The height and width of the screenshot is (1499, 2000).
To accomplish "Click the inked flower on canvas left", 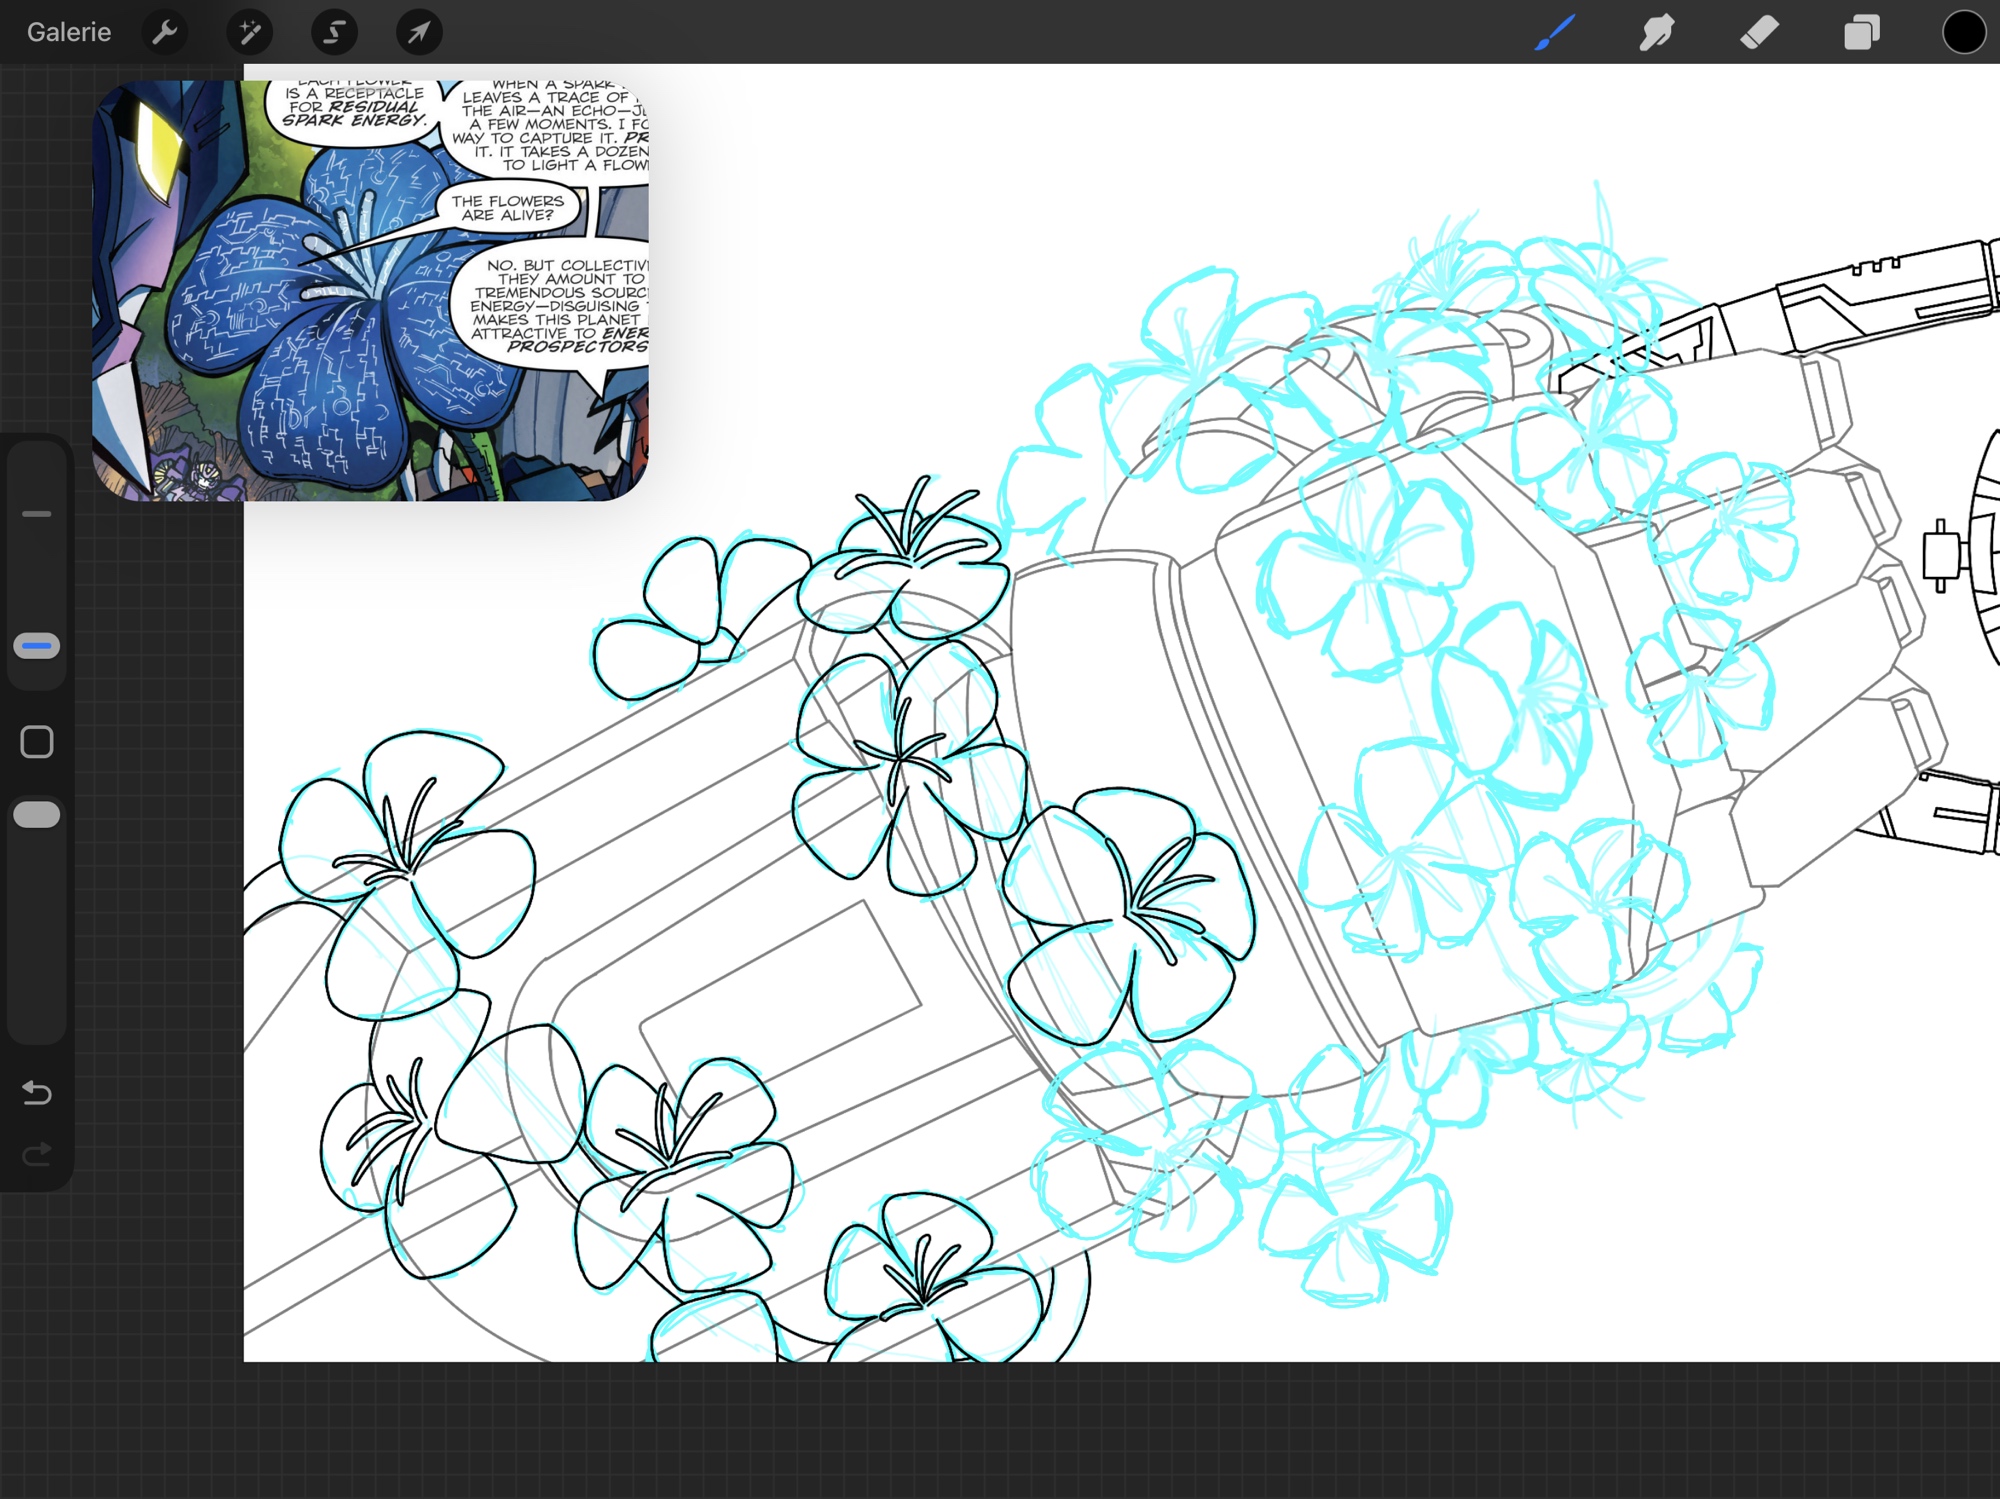I will click(x=405, y=870).
